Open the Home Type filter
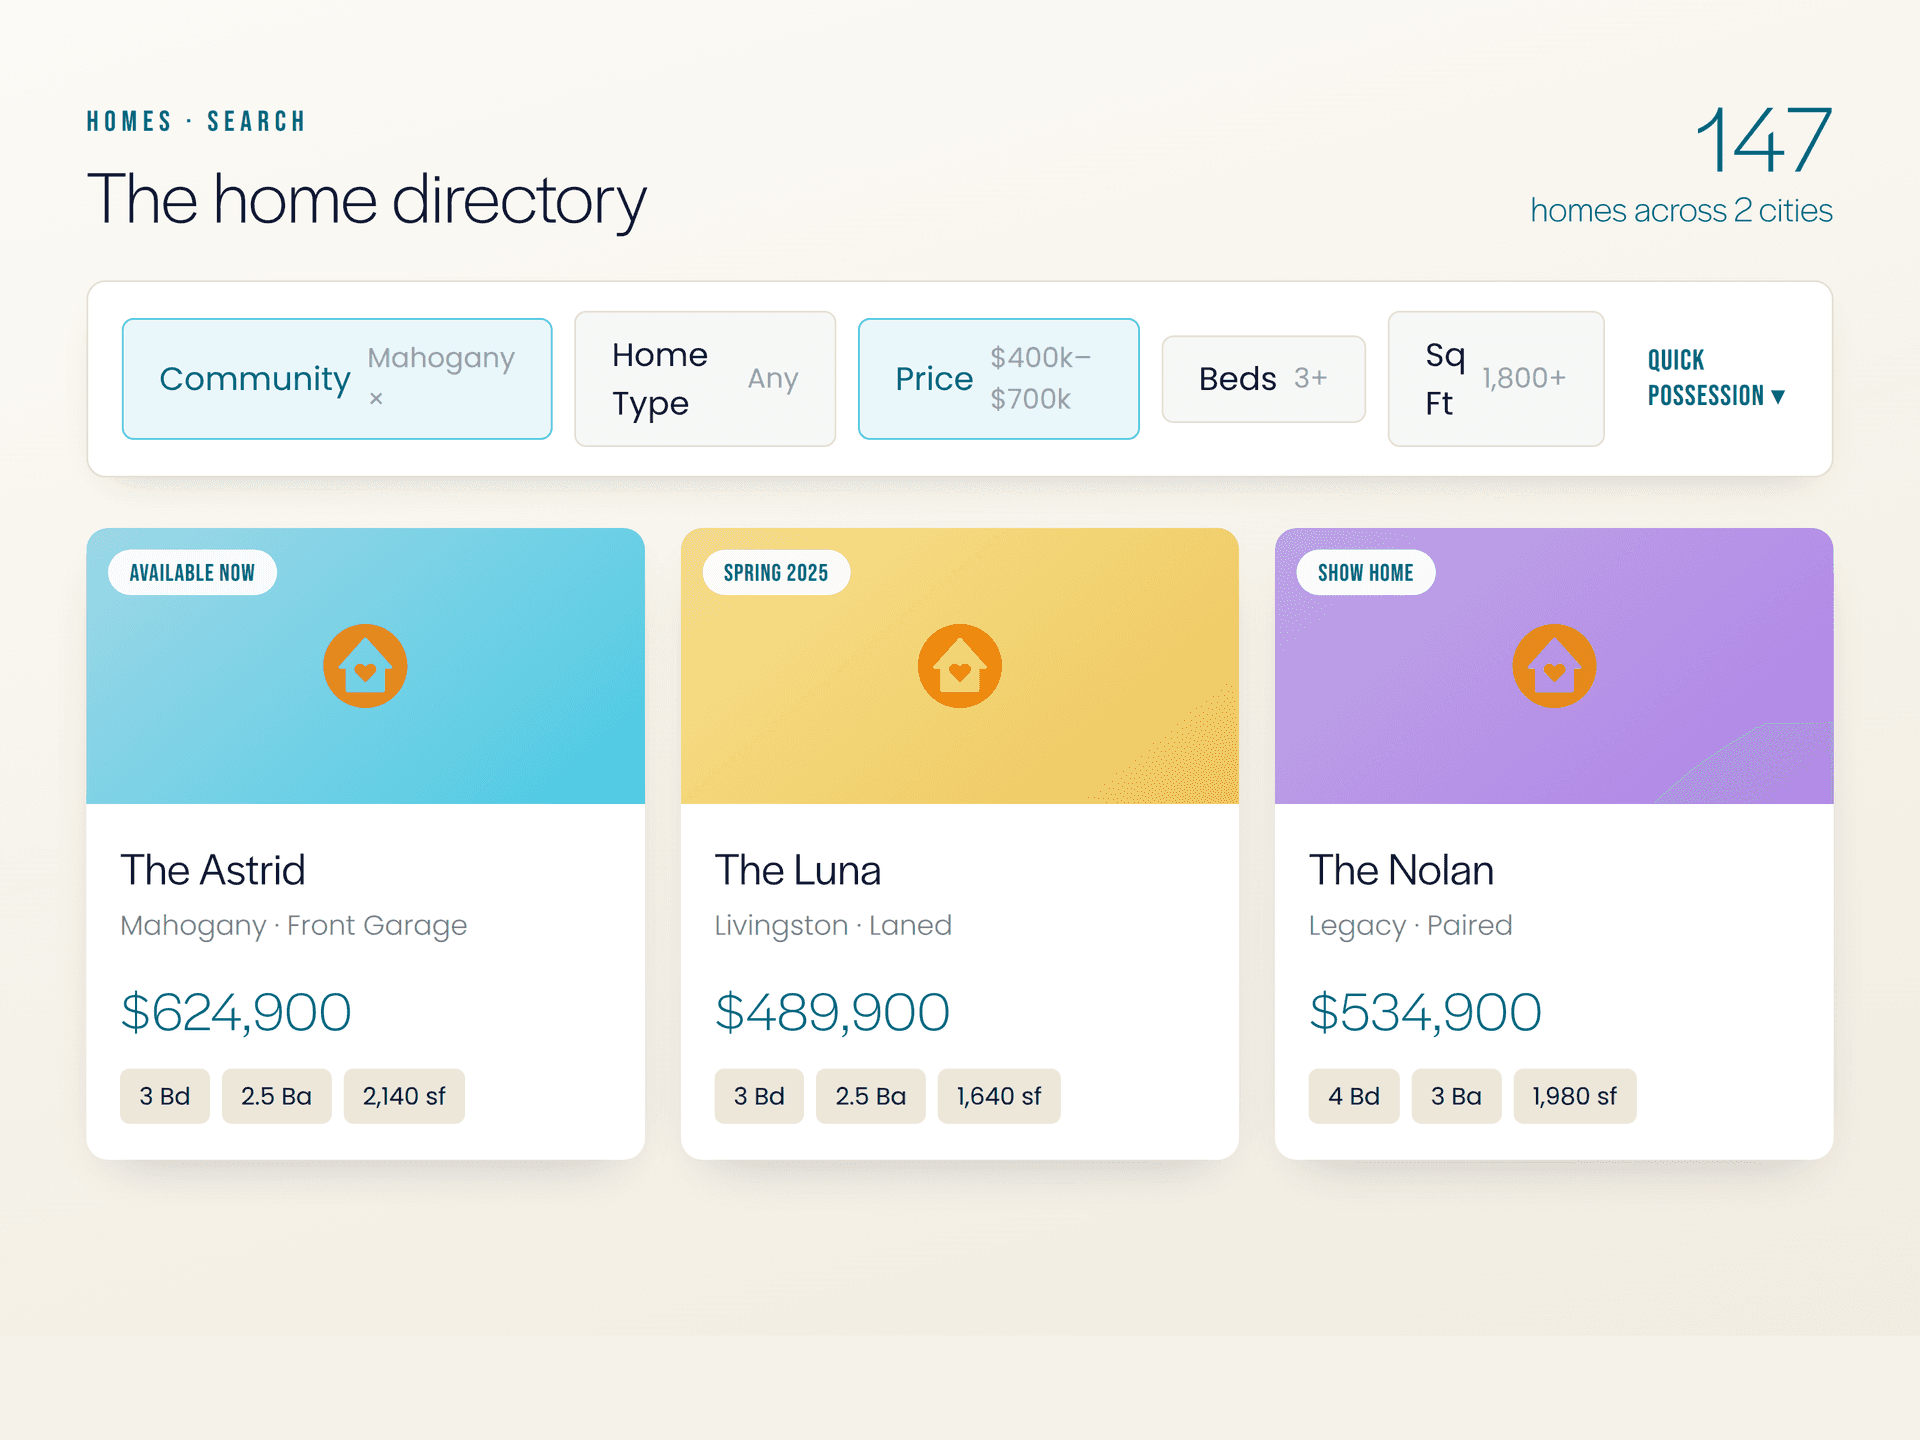This screenshot has height=1440, width=1920. click(x=705, y=379)
